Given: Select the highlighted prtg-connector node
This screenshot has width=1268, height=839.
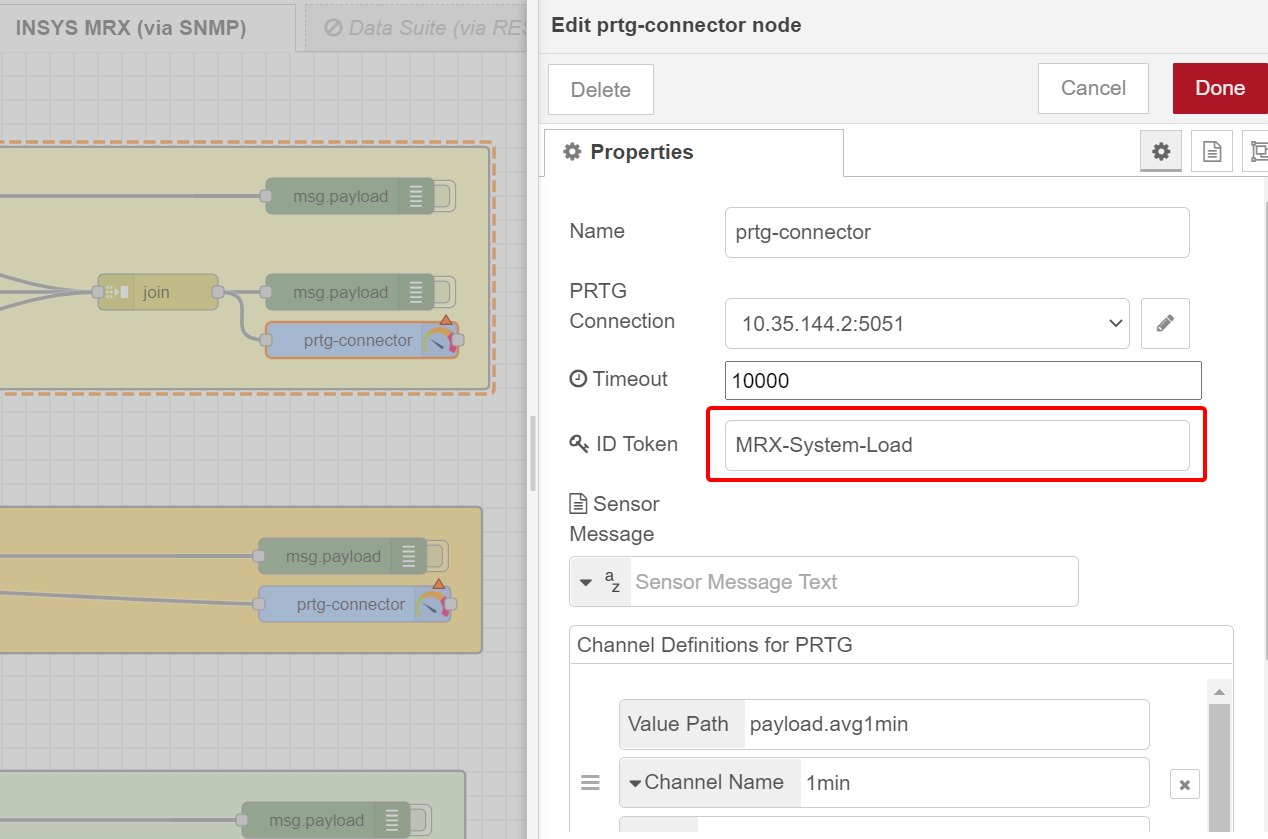Looking at the screenshot, I should pos(357,340).
